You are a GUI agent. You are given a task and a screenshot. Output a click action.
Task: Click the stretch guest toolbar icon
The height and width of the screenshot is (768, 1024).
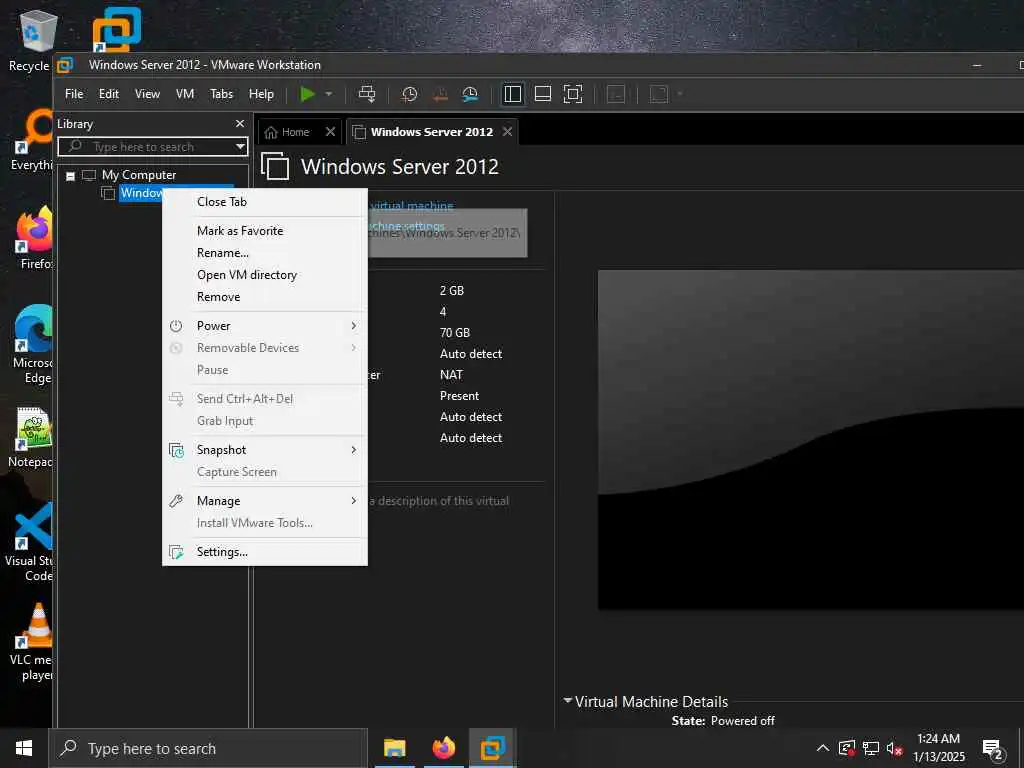(x=659, y=94)
